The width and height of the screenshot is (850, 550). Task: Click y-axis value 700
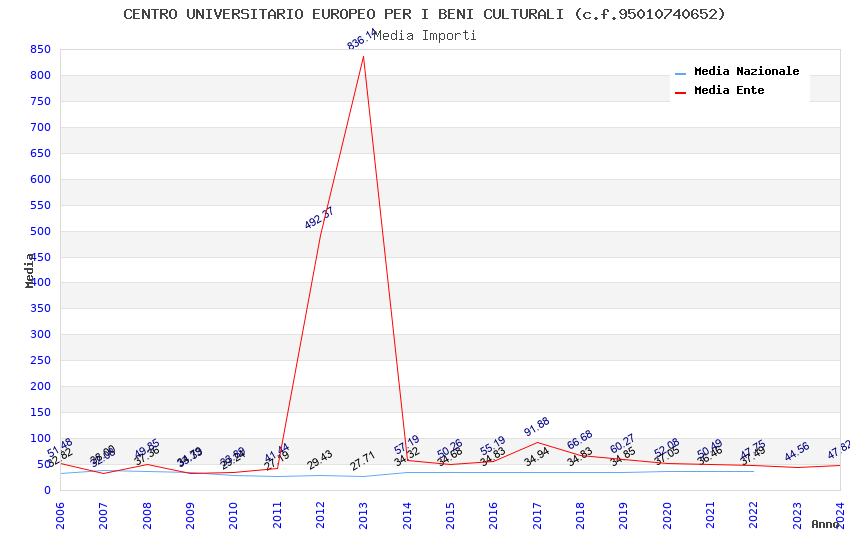click(x=41, y=127)
